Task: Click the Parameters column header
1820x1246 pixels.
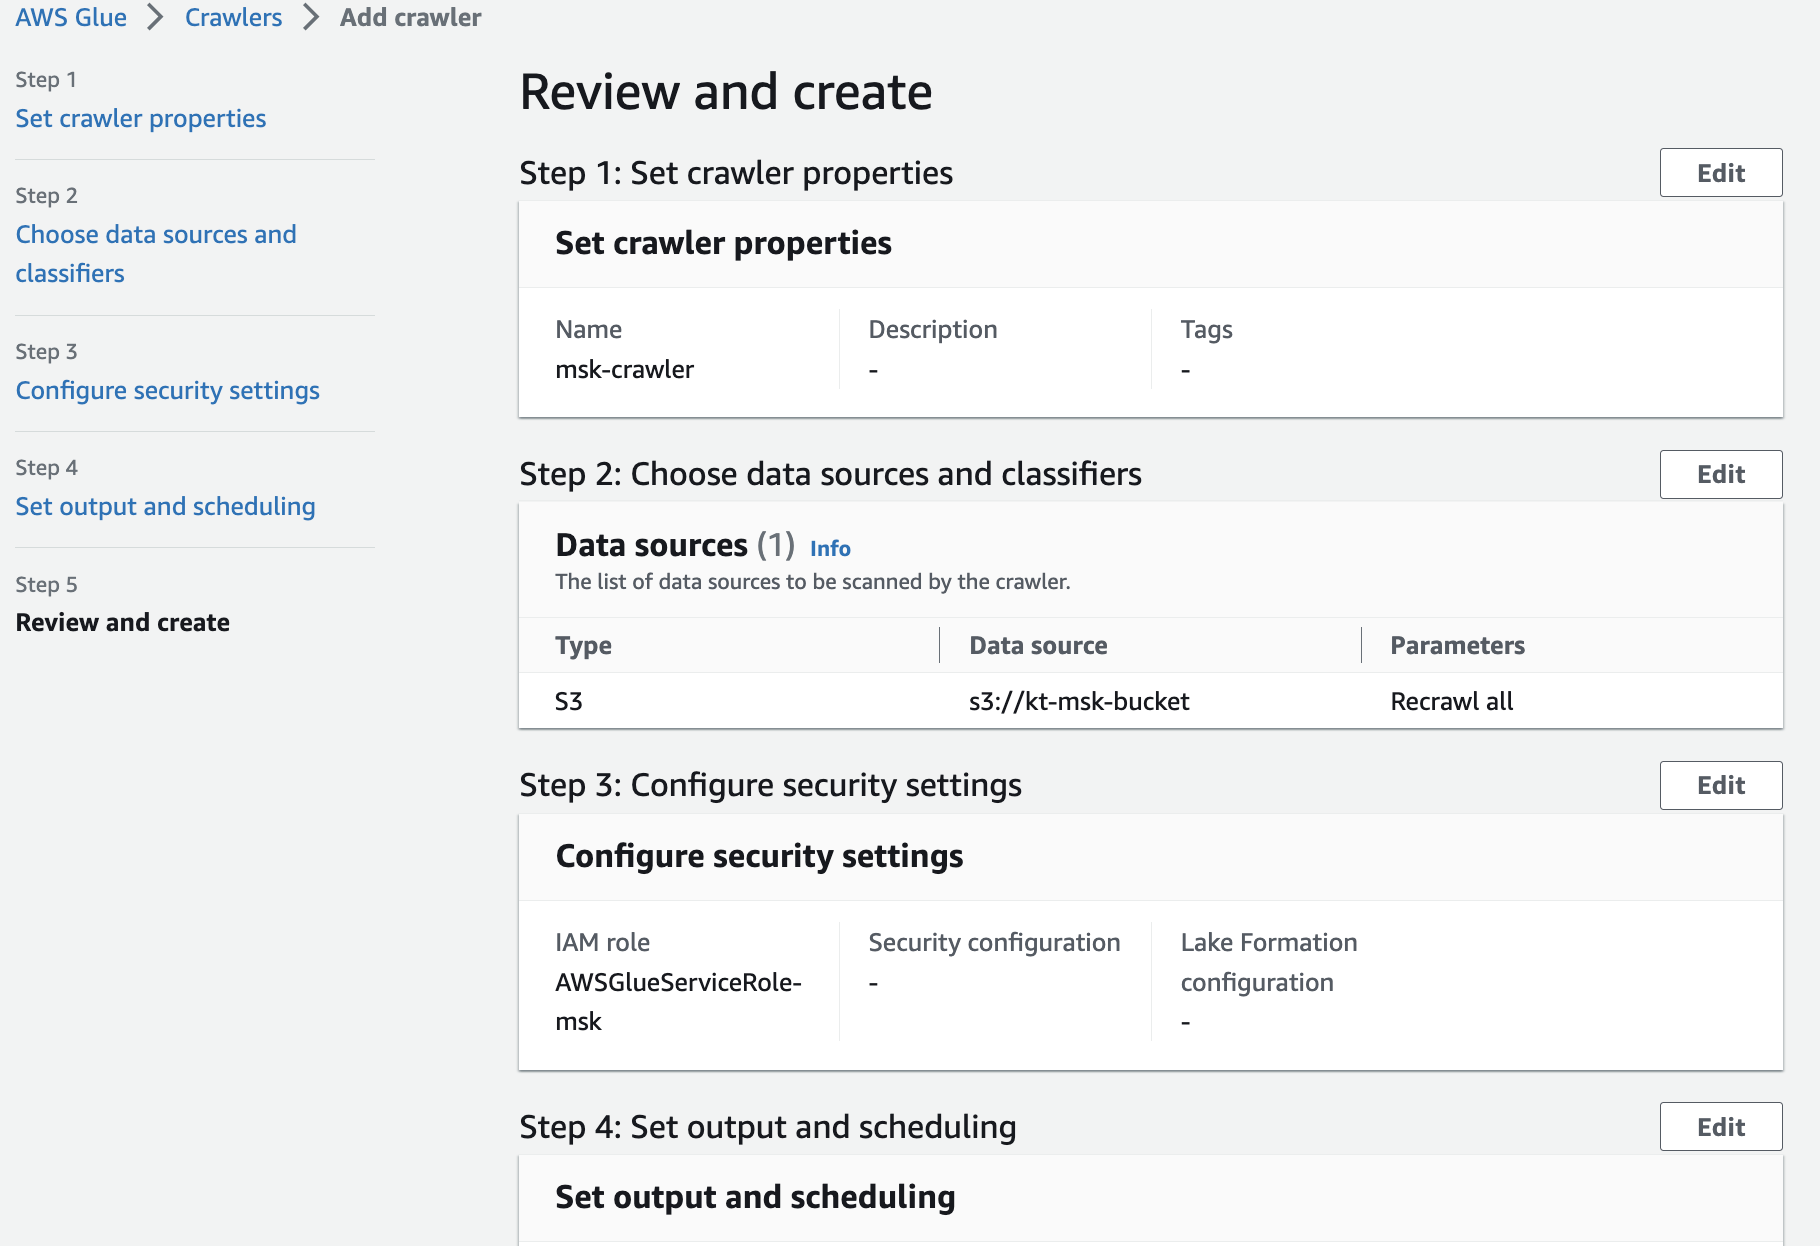Action: click(x=1457, y=645)
